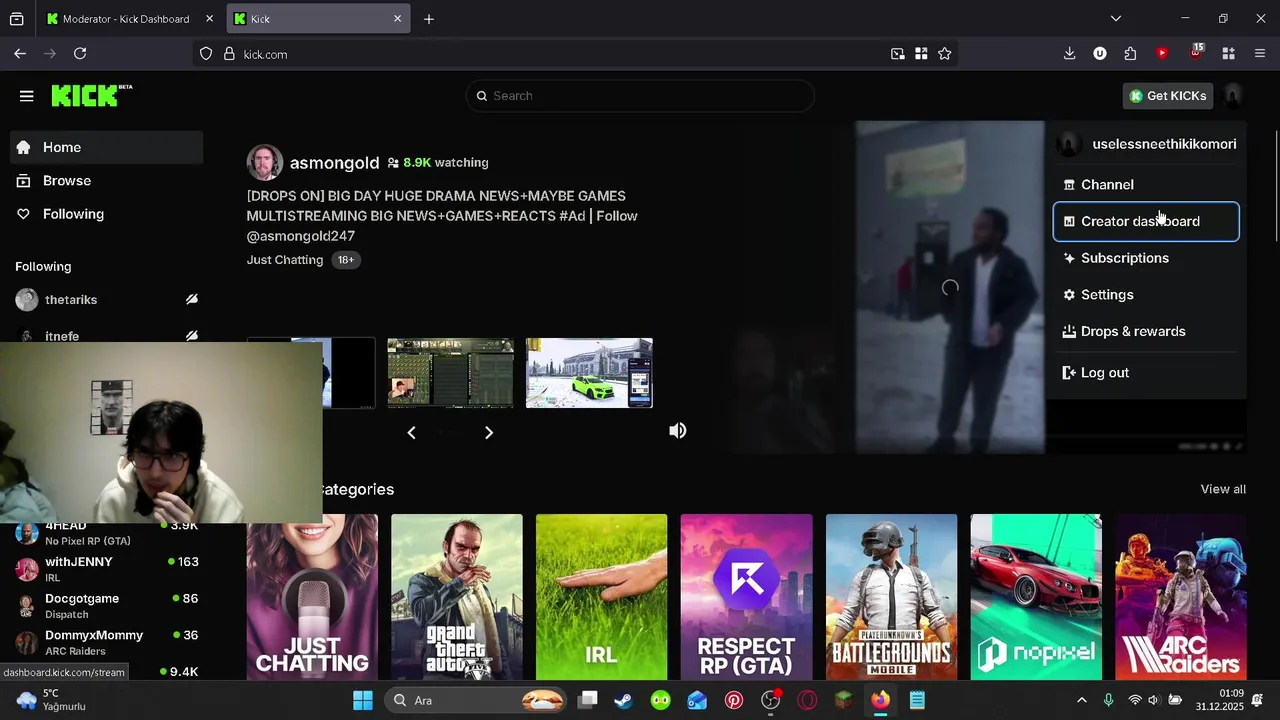Open Channel from the user menu
The image size is (1280, 720).
pos(1146,185)
